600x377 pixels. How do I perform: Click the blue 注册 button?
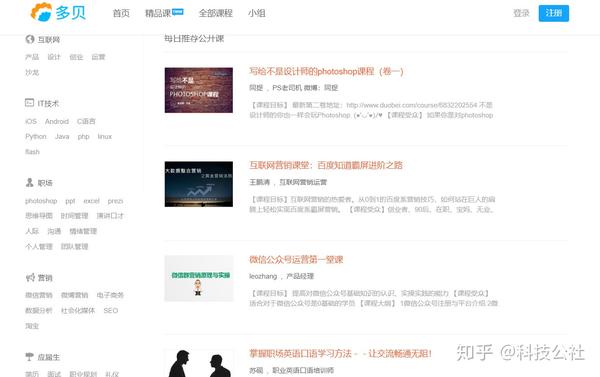553,13
